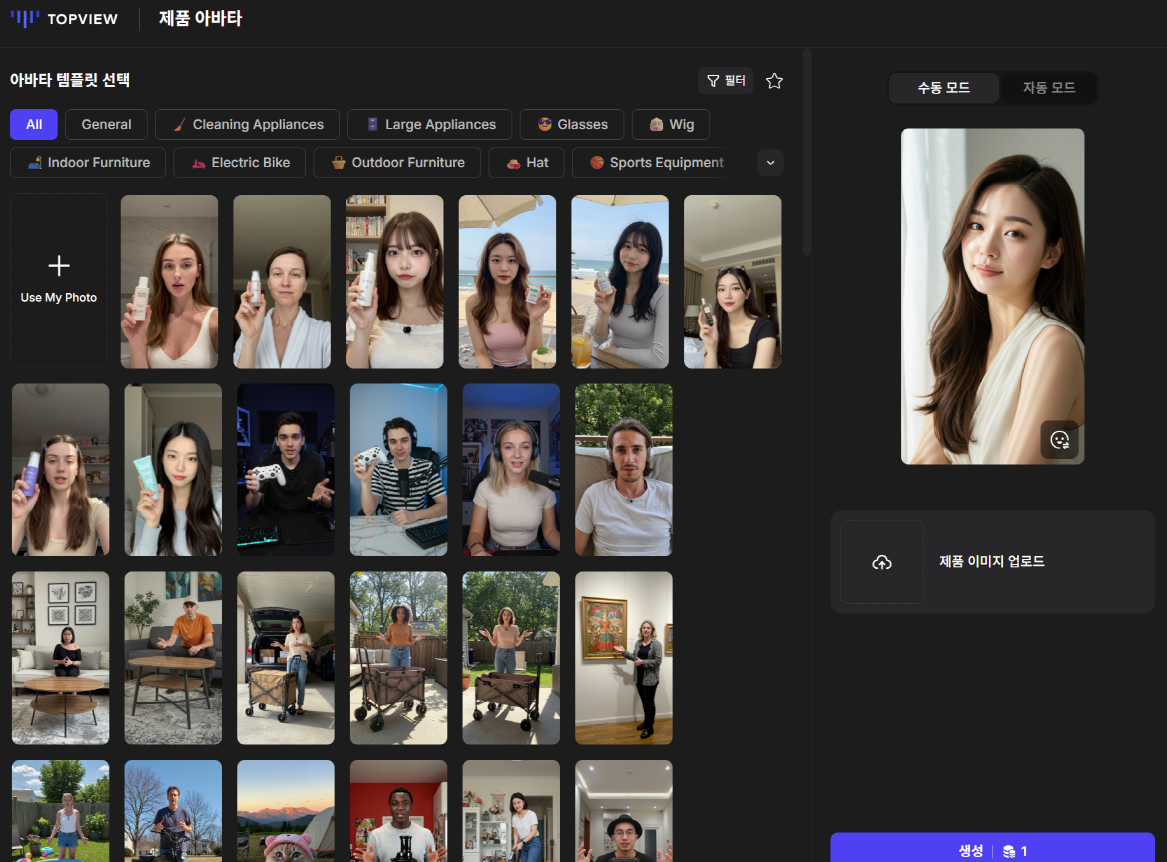Select the man in hat in hallway avatar

624,811
